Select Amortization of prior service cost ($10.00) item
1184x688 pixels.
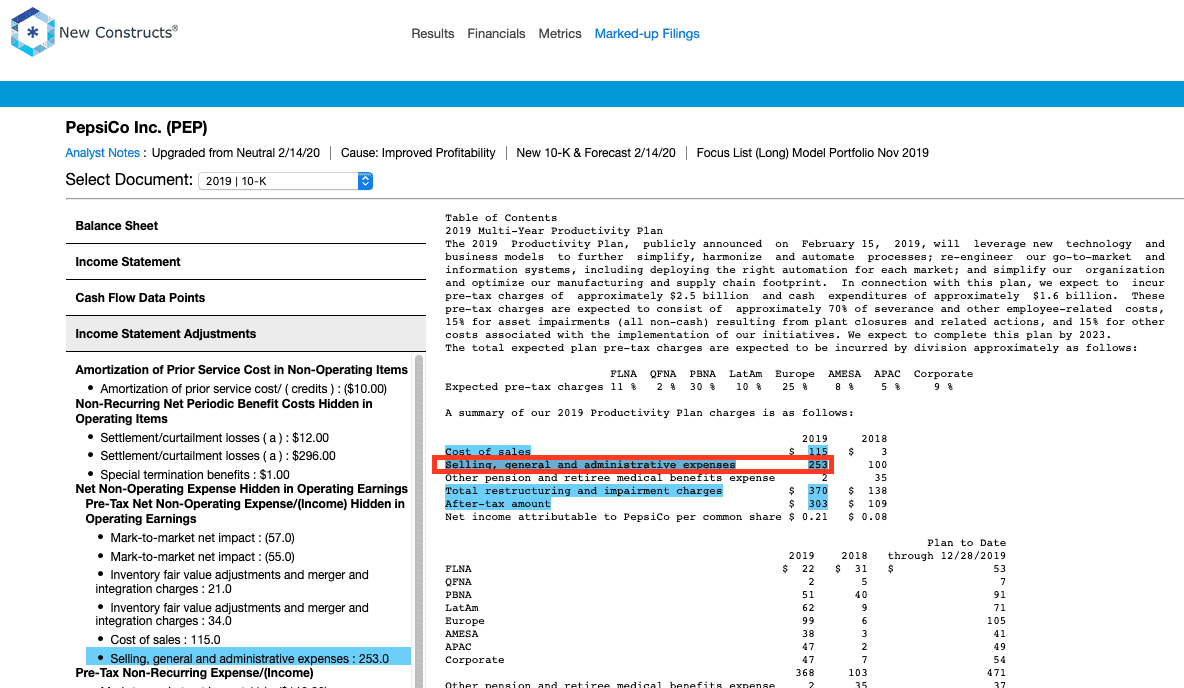pyautogui.click(x=243, y=389)
